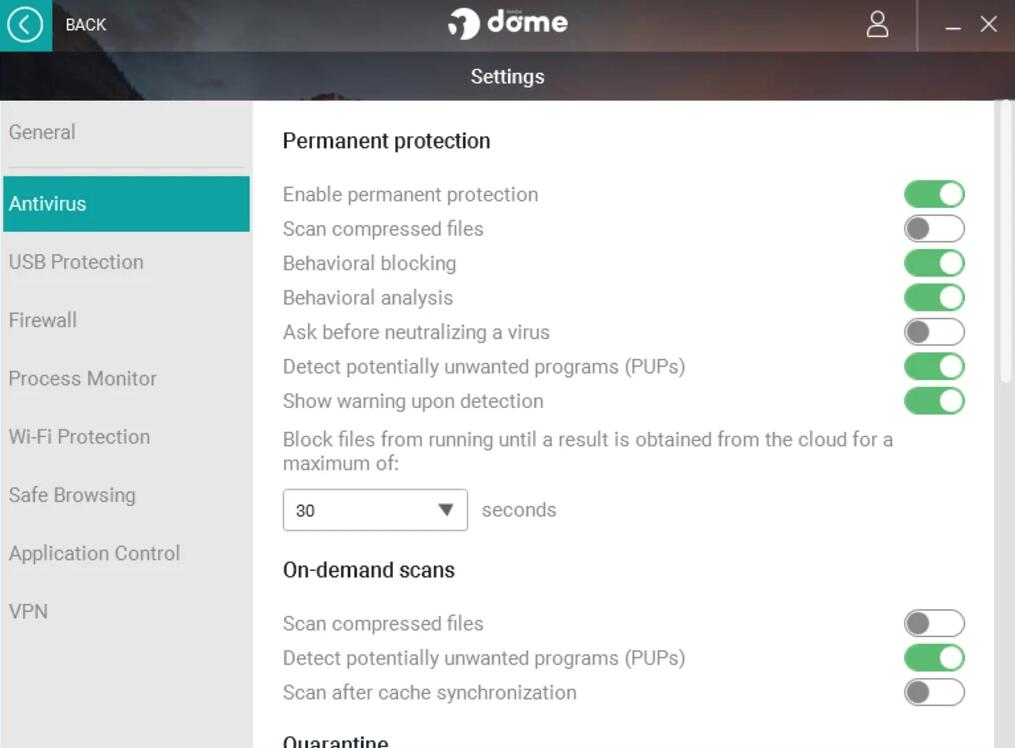Click the Panda Dome logo

pyautogui.click(x=508, y=23)
